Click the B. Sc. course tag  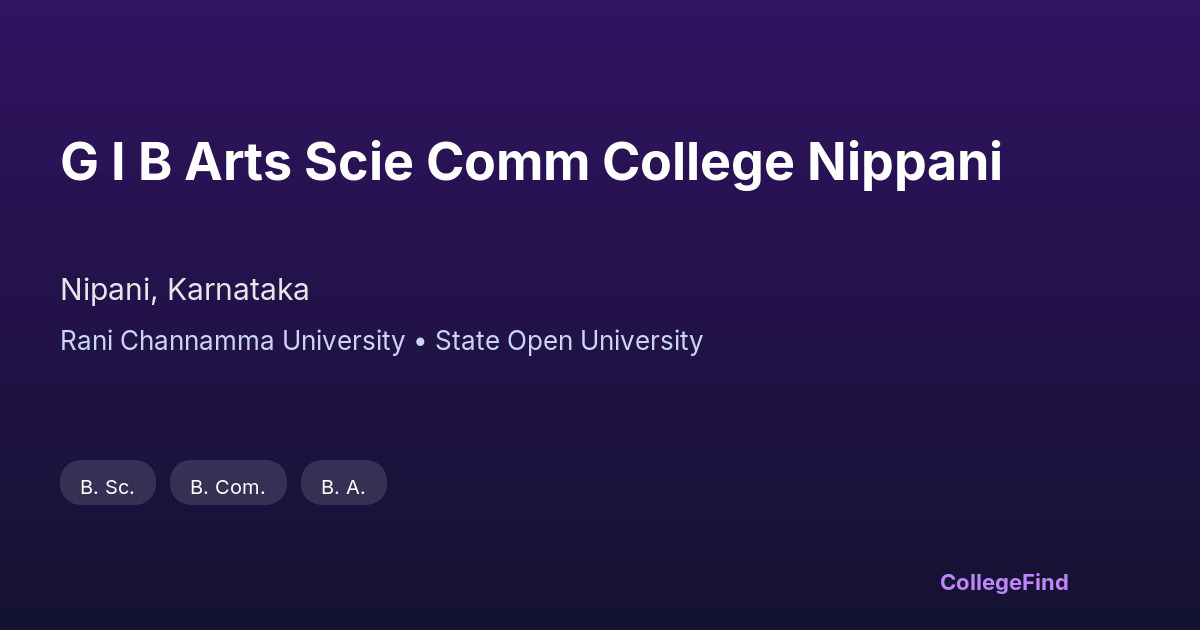tap(108, 487)
